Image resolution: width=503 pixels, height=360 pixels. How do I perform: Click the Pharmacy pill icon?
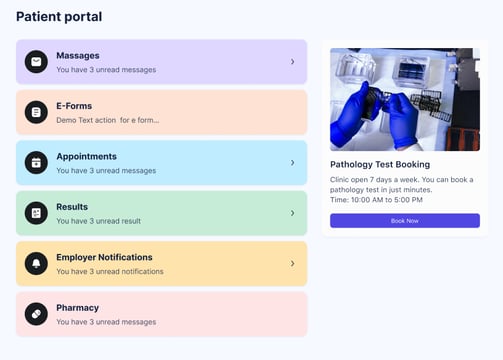click(36, 314)
